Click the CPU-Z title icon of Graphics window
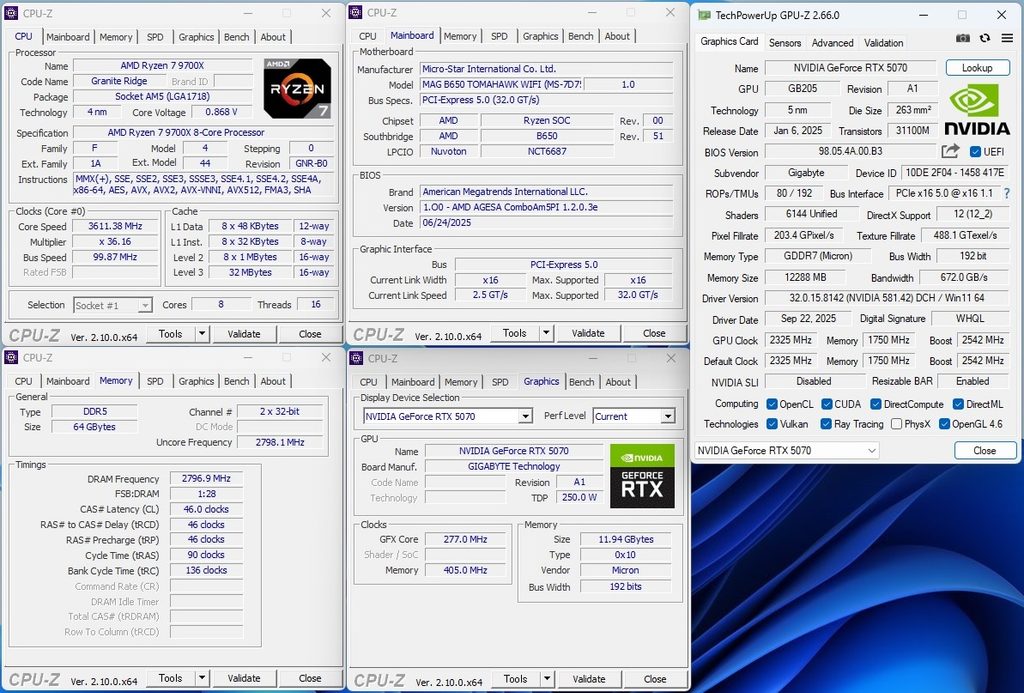 tap(356, 358)
